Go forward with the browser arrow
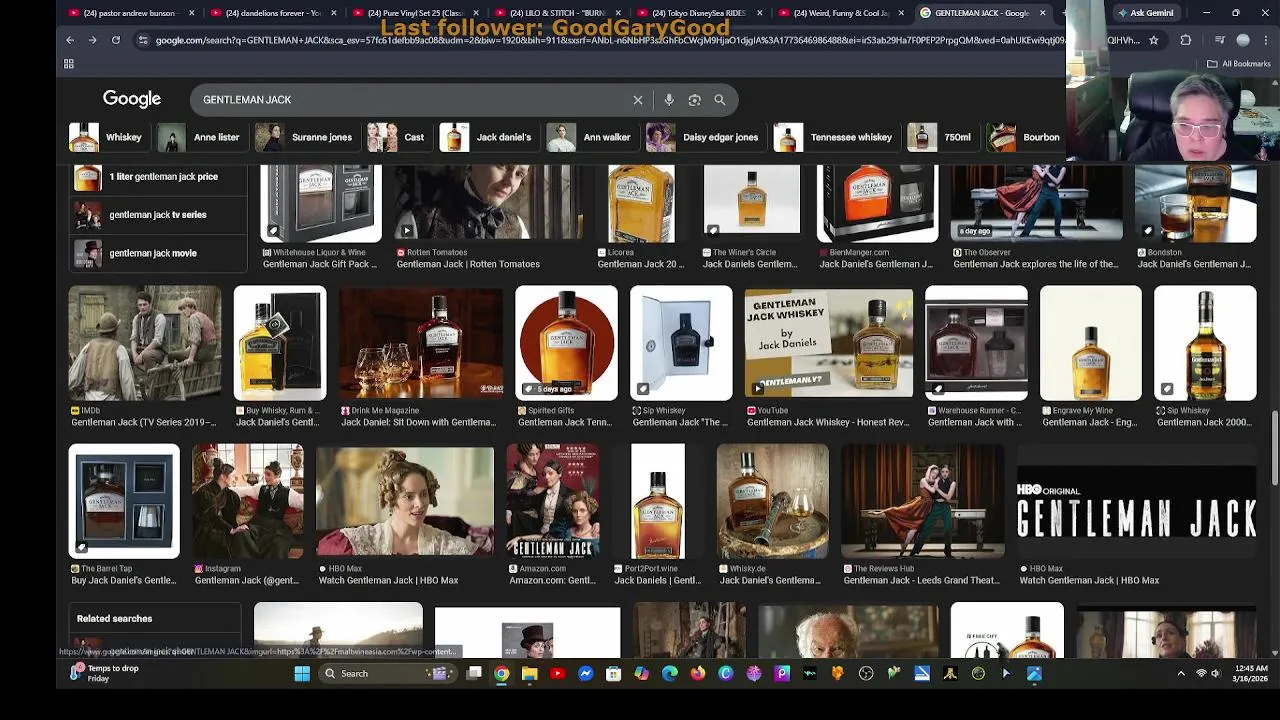 coord(92,40)
